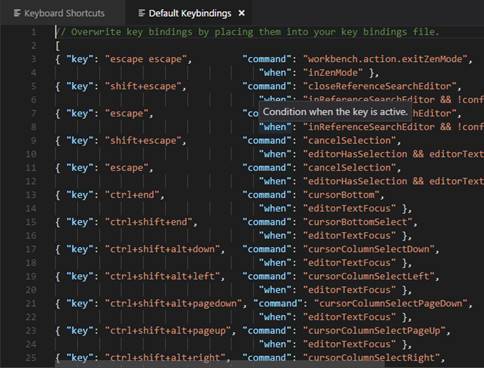Click the Default Keybindings tab file icon
Image resolution: width=484 pixels, height=368 pixels.
142,13
